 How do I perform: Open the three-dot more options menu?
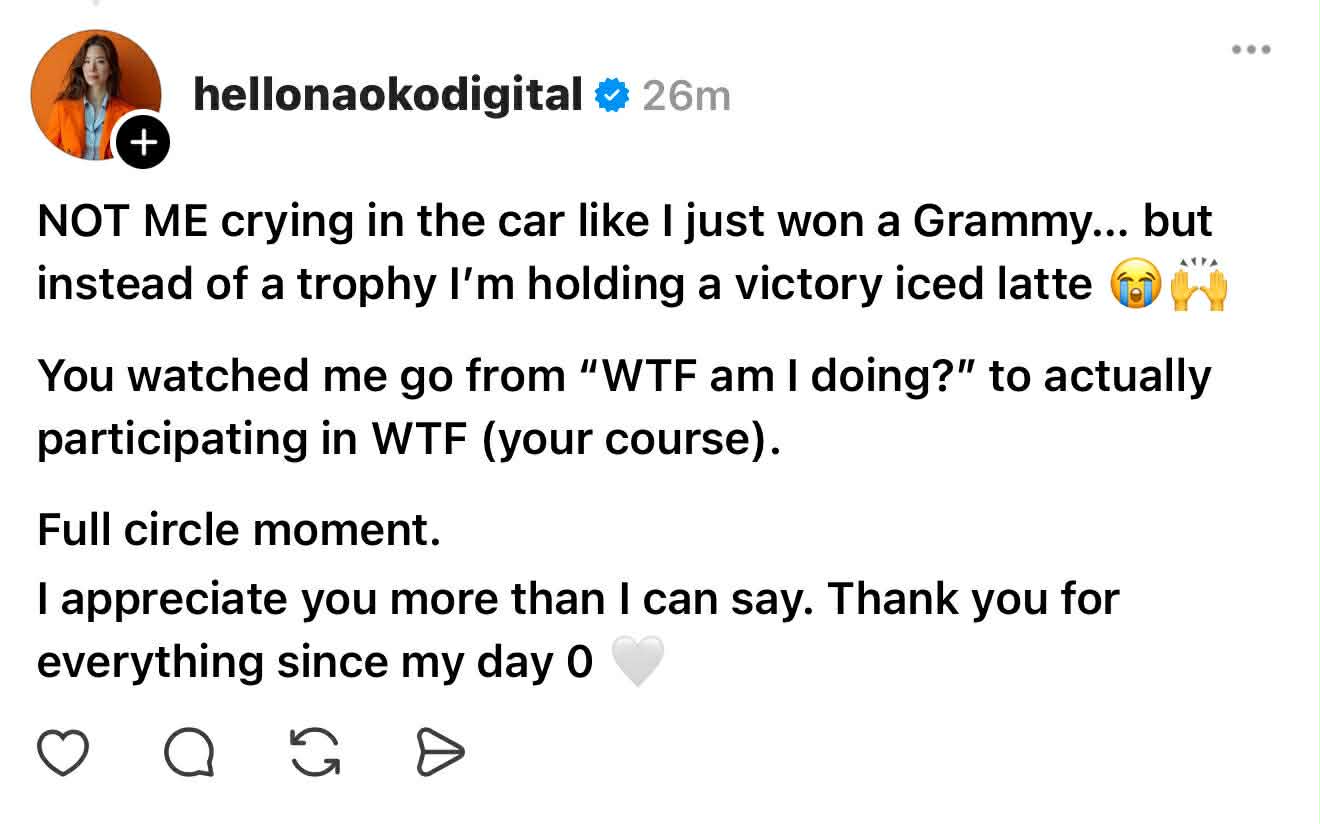1251,49
